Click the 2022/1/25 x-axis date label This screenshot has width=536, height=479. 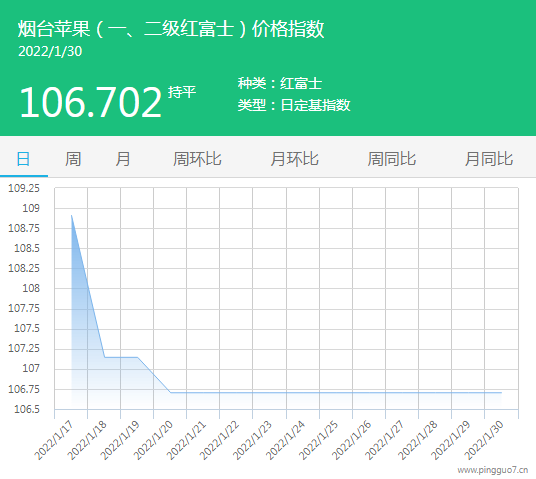(x=318, y=440)
